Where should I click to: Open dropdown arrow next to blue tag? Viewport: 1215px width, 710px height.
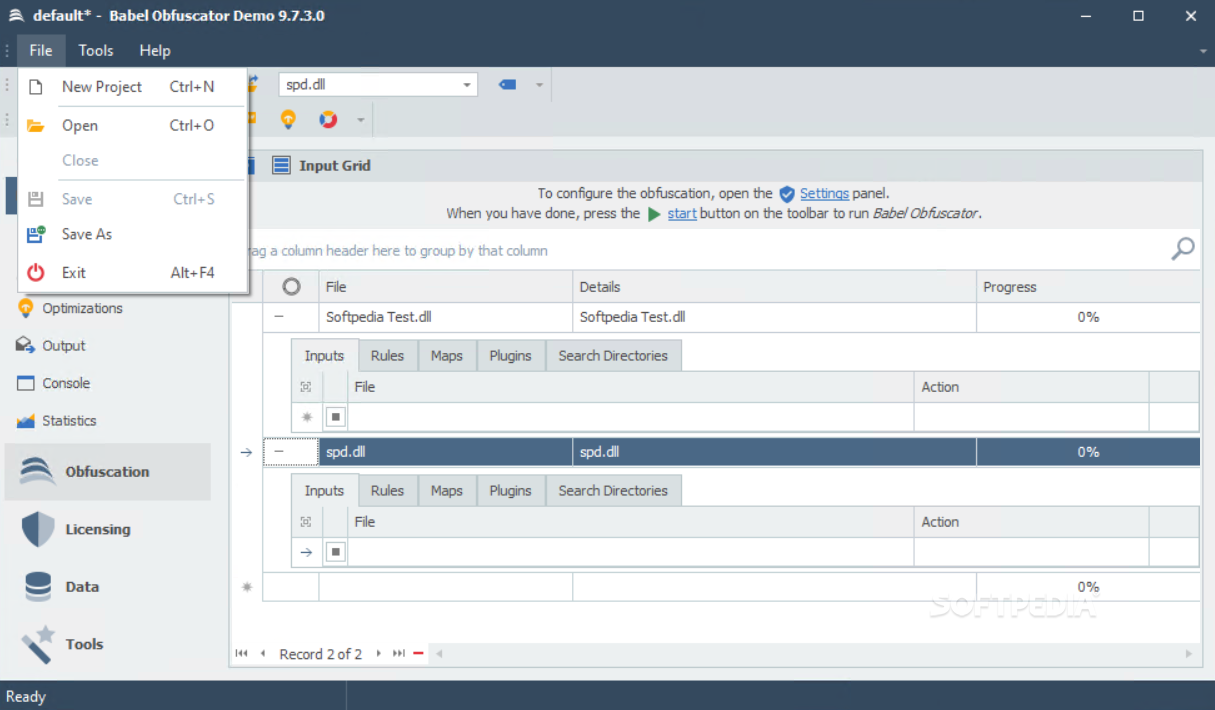pos(539,85)
